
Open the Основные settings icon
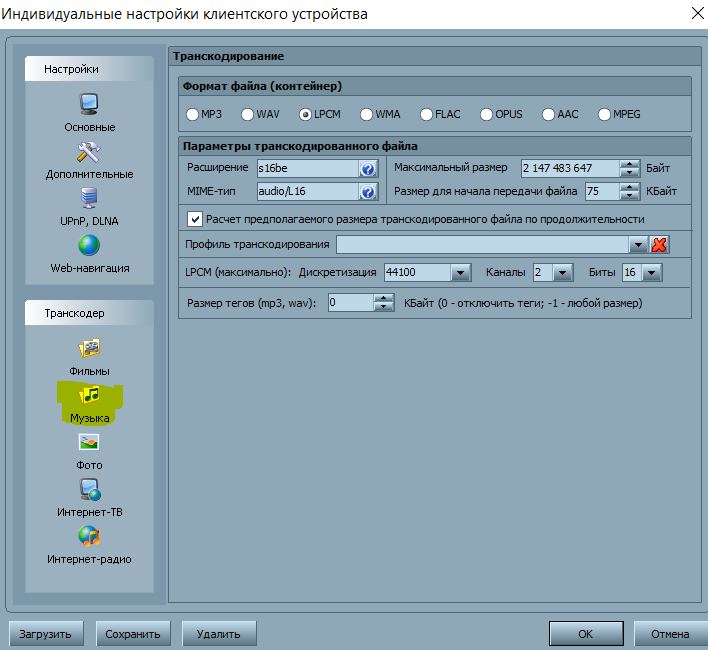click(89, 103)
